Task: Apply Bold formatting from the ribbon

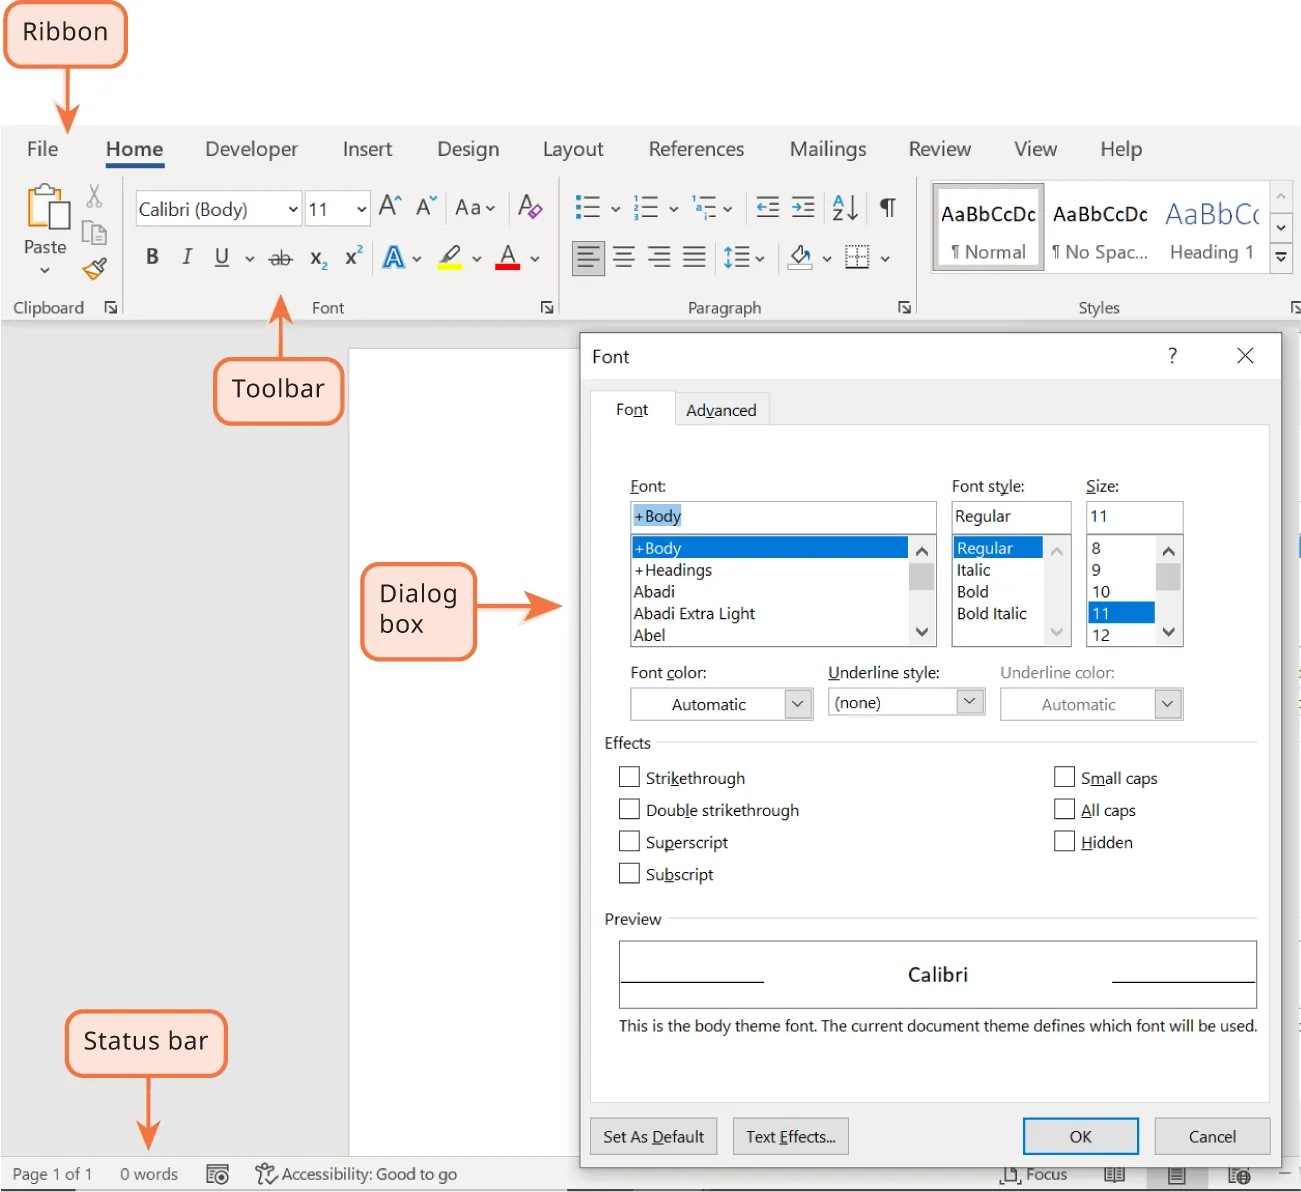Action: [x=151, y=257]
